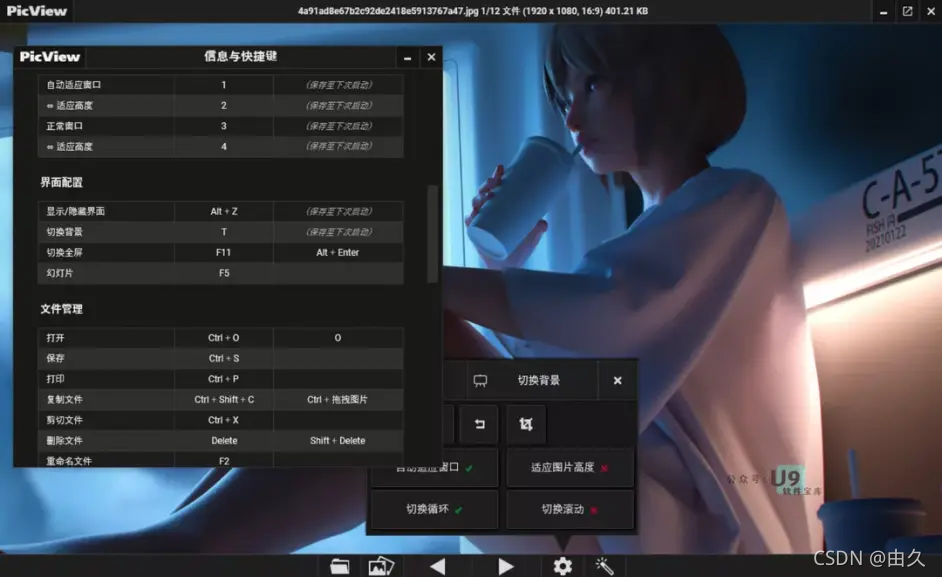Click the vertical scrollbar in shortcuts window

[x=432, y=233]
